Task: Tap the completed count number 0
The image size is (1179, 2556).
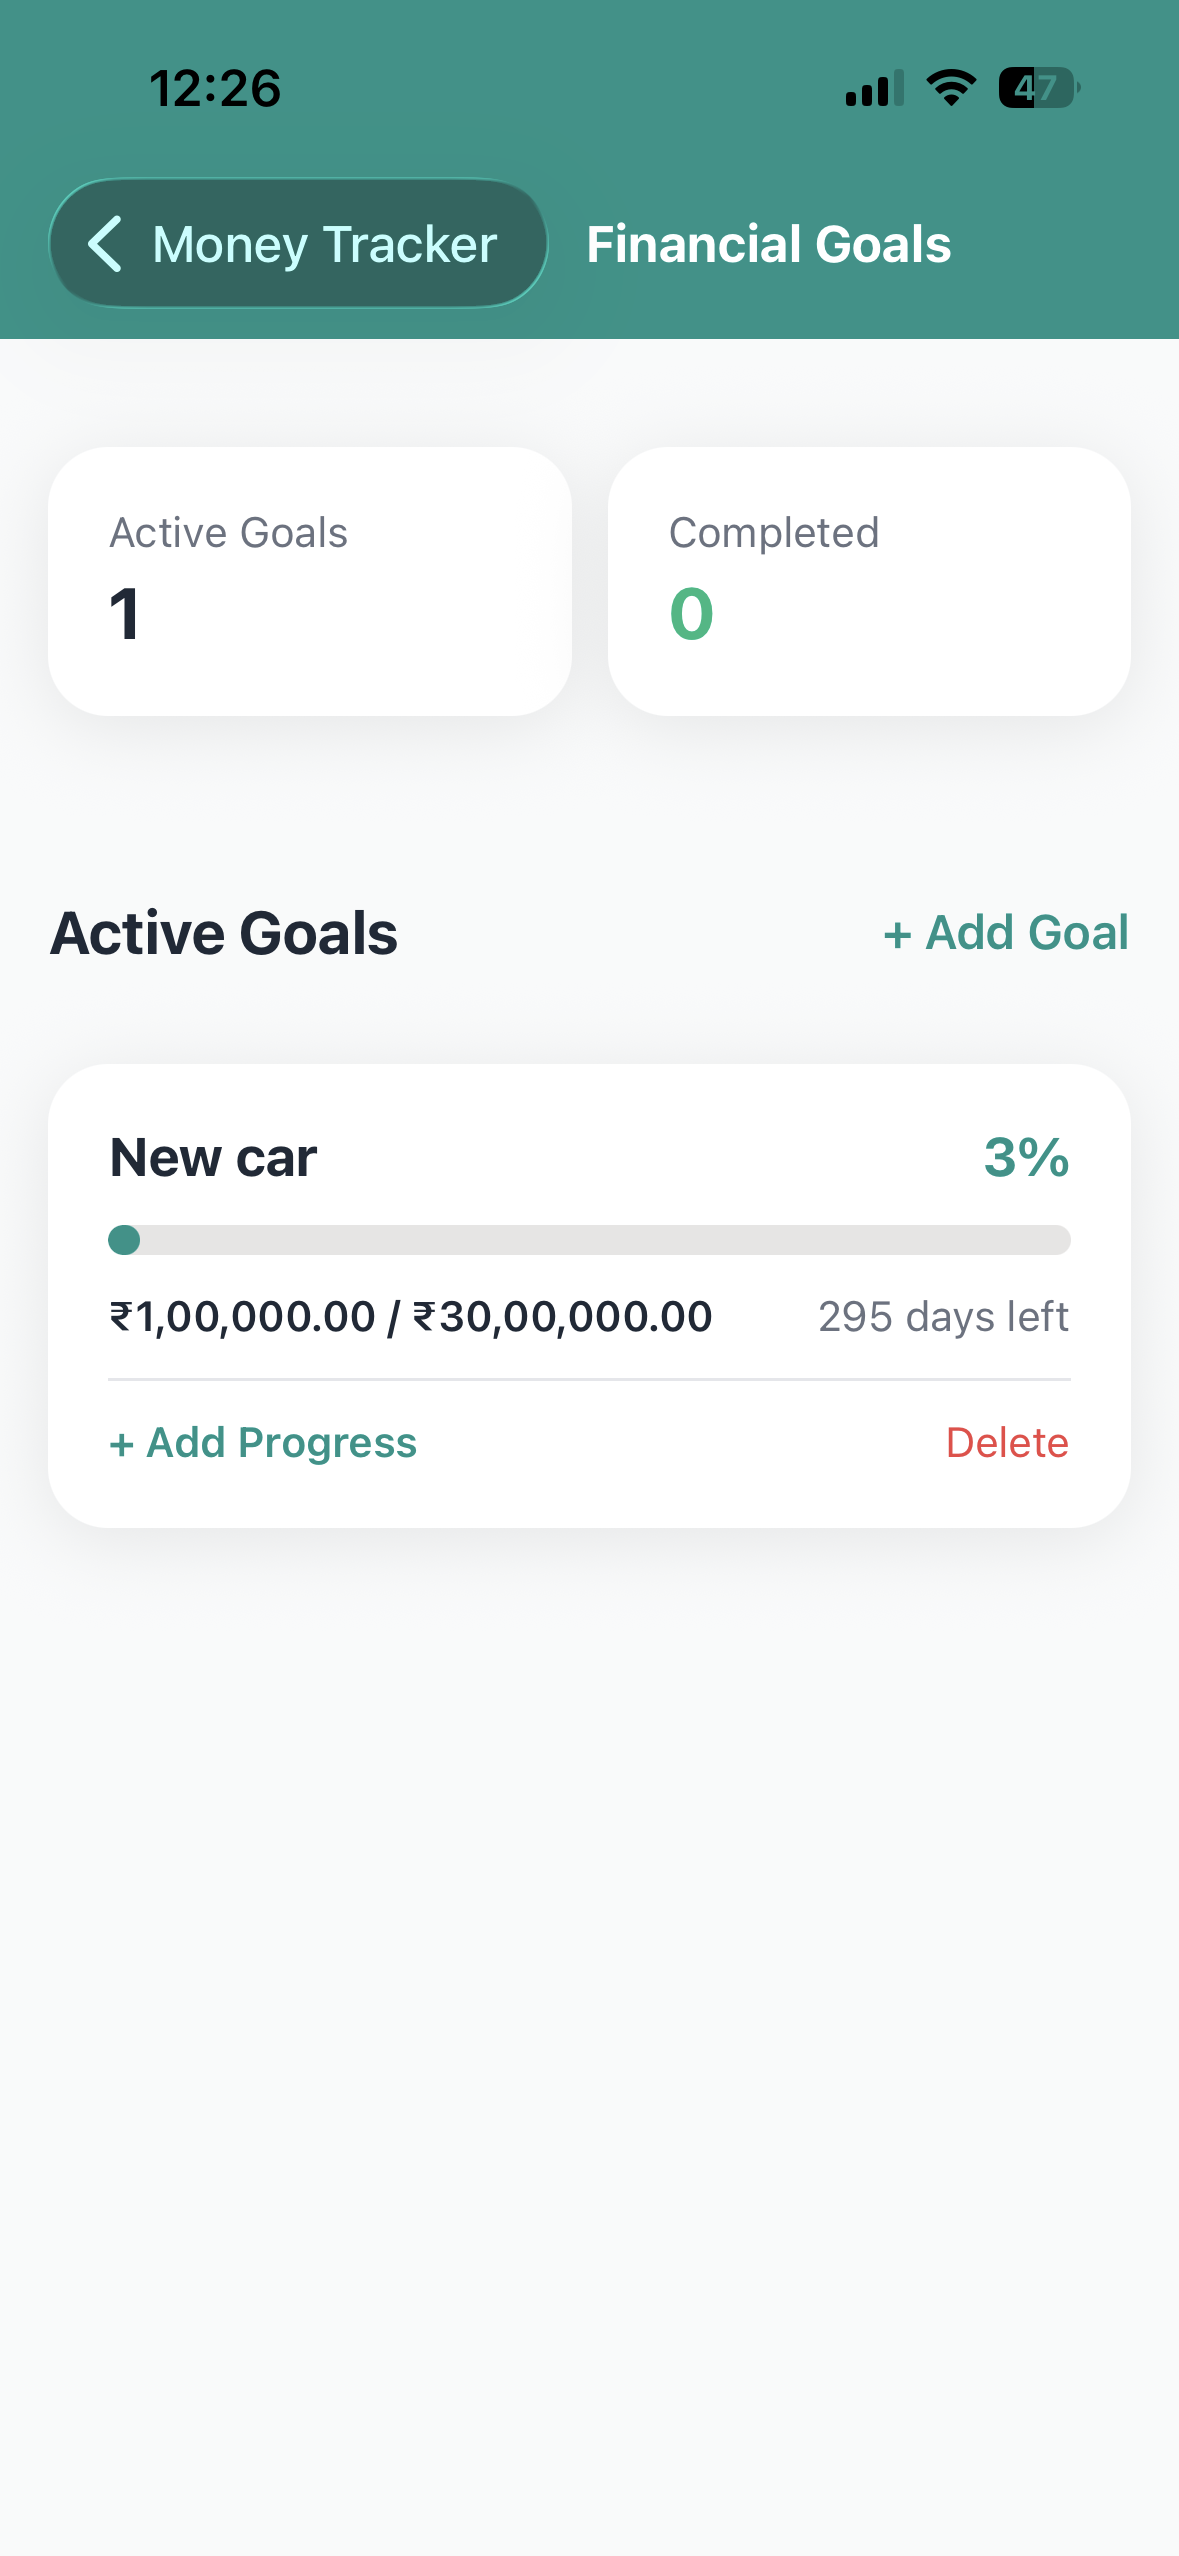Action: coord(691,613)
